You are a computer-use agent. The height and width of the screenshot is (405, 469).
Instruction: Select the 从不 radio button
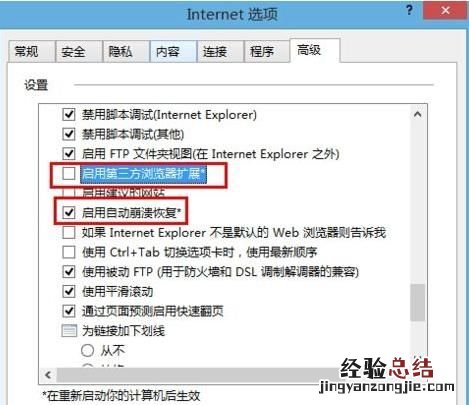pos(88,350)
